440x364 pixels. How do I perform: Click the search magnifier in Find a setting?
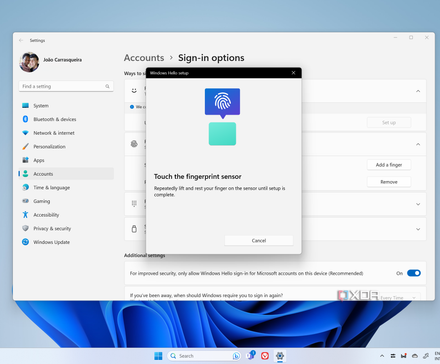[107, 86]
